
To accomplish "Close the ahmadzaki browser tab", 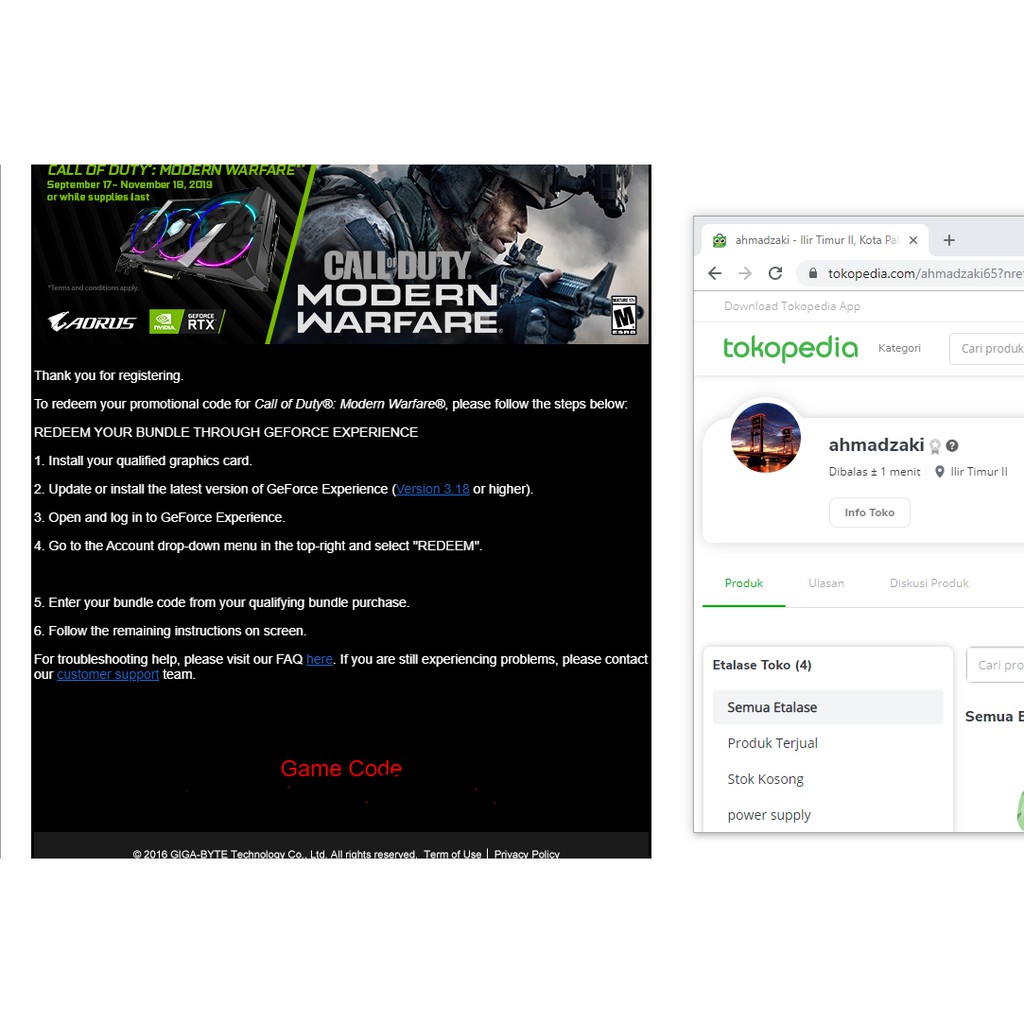I will (x=913, y=240).
